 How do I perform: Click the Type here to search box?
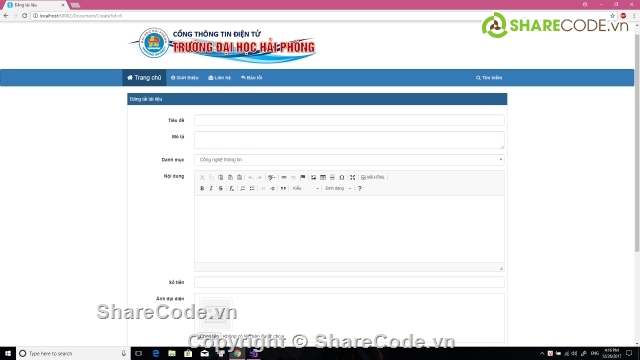pyautogui.click(x=73, y=353)
